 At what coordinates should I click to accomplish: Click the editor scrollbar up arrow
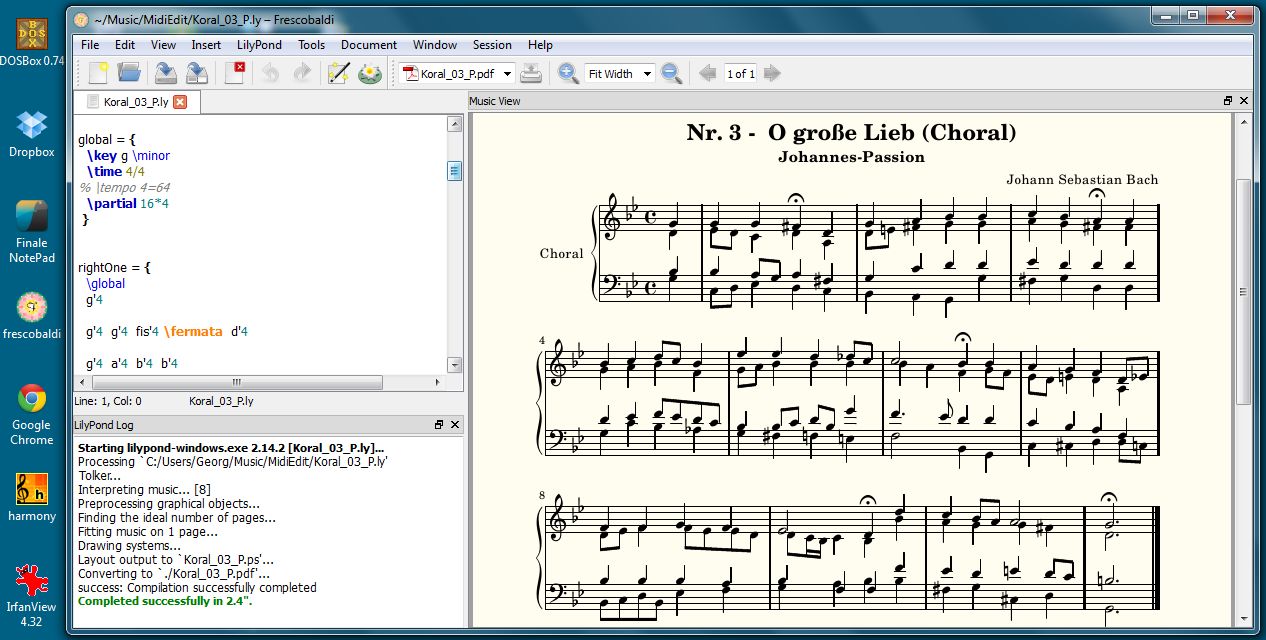[x=454, y=124]
